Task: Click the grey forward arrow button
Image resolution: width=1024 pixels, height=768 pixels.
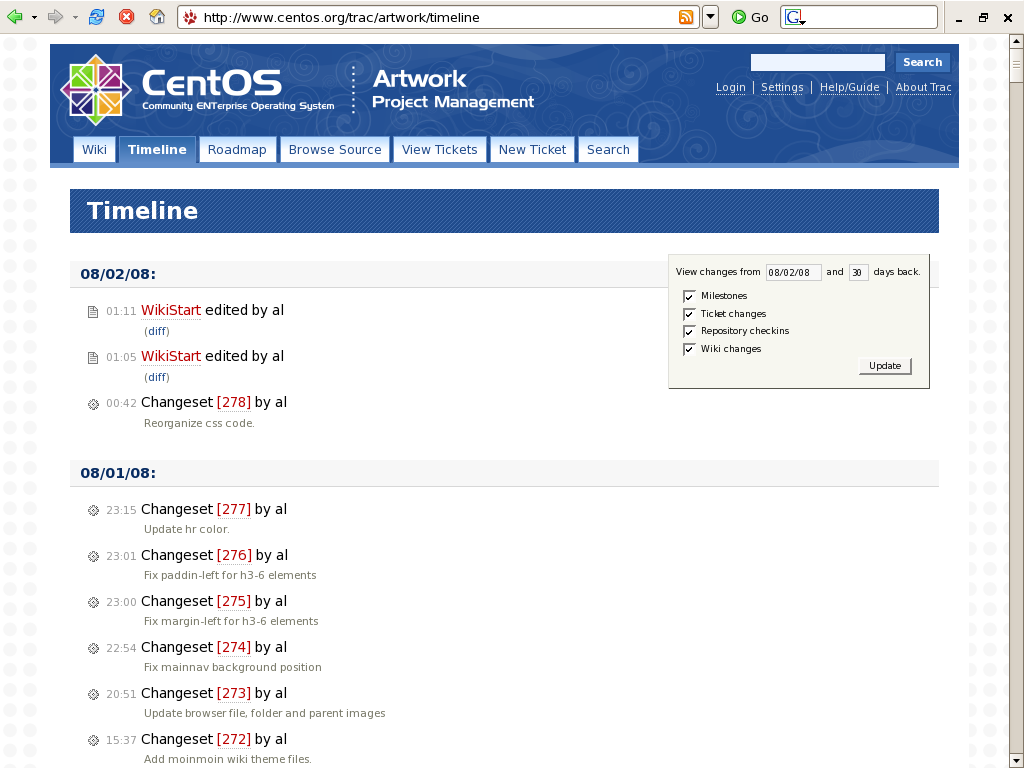Action: click(56, 17)
